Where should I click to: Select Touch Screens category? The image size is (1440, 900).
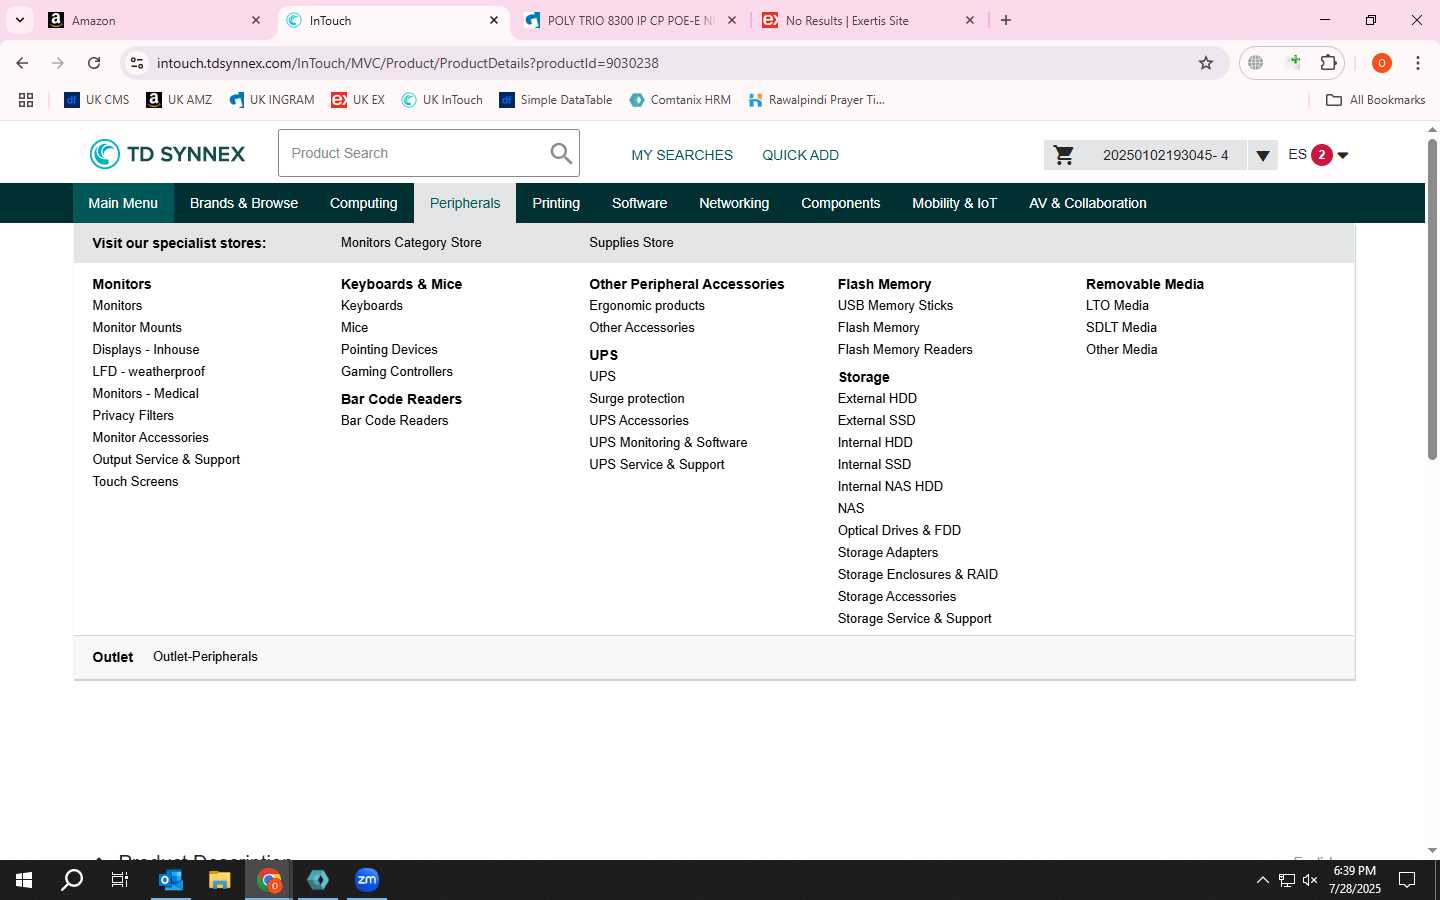(x=135, y=482)
